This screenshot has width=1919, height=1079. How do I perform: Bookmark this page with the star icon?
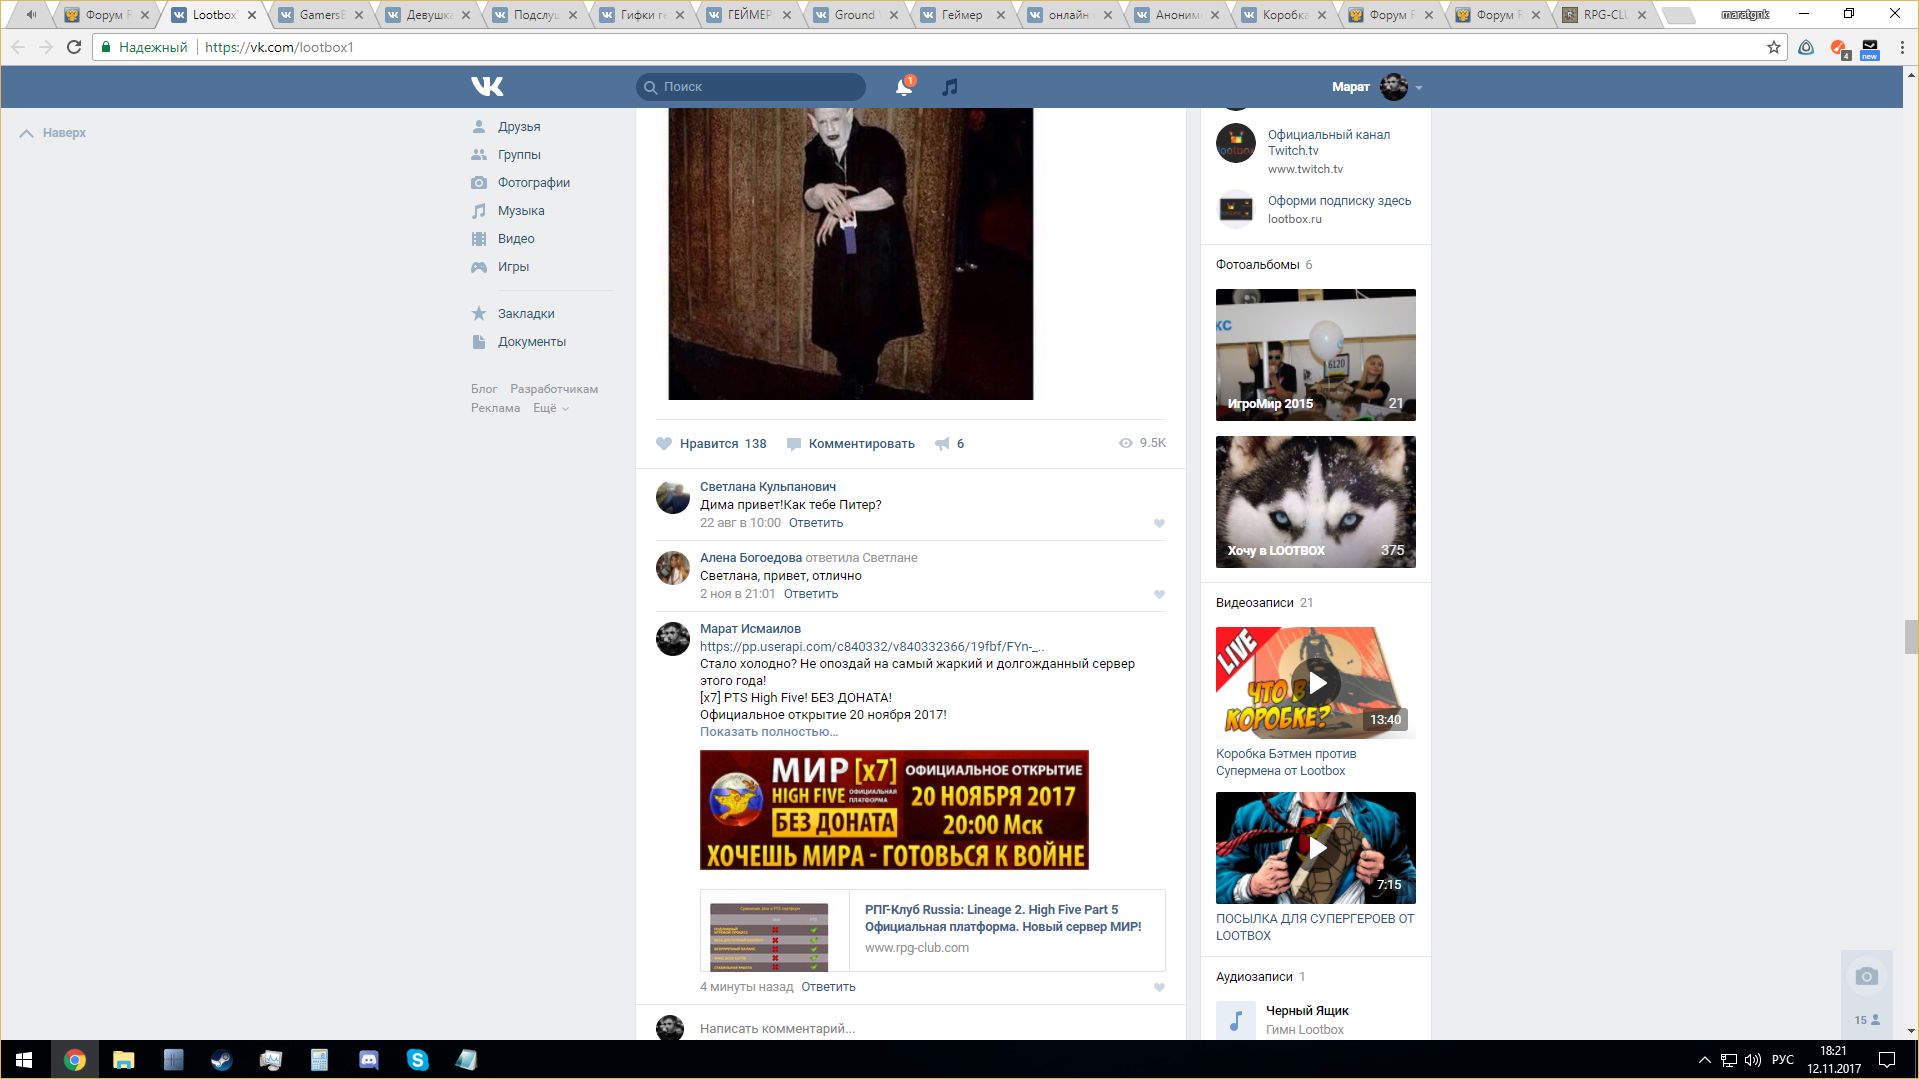pos(1773,47)
